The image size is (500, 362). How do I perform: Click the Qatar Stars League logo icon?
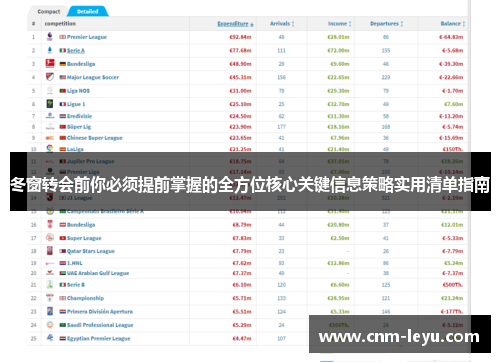pyautogui.click(x=50, y=251)
